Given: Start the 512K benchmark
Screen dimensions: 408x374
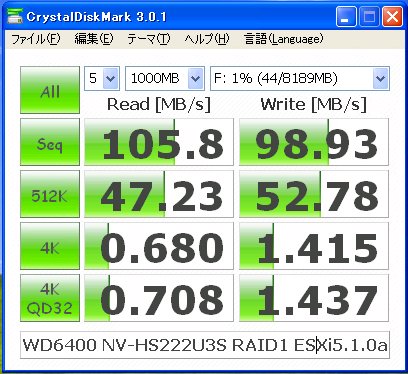Looking at the screenshot, I should pos(50,194).
